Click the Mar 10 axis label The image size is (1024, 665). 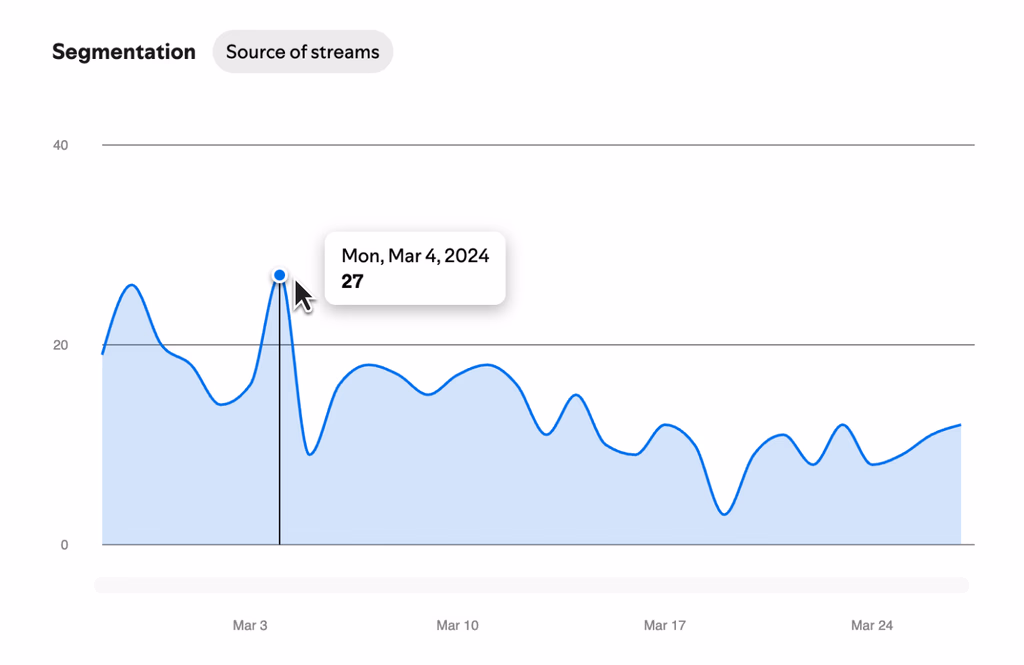[x=457, y=625]
